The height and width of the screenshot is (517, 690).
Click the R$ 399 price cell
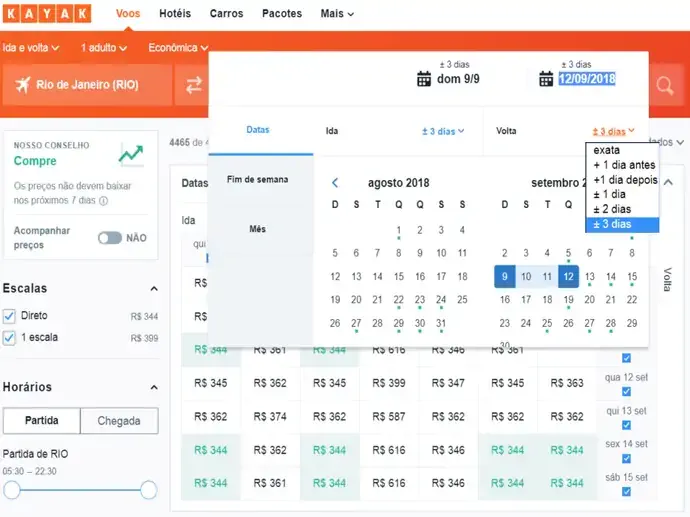coord(389,383)
